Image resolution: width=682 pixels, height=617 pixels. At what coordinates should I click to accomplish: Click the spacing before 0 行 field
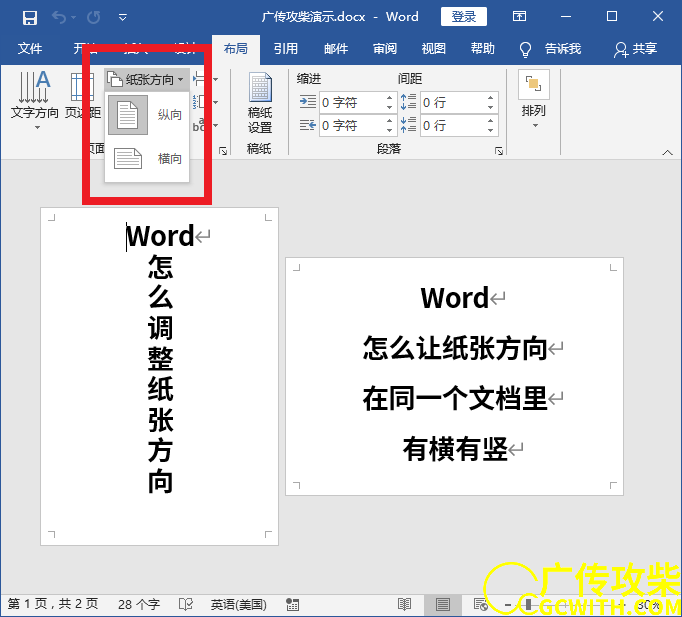click(453, 103)
